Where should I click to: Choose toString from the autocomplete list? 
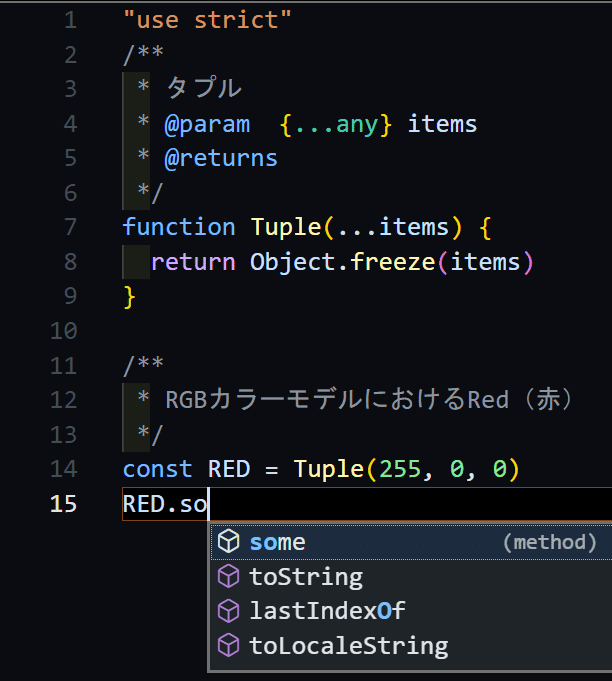coord(306,577)
